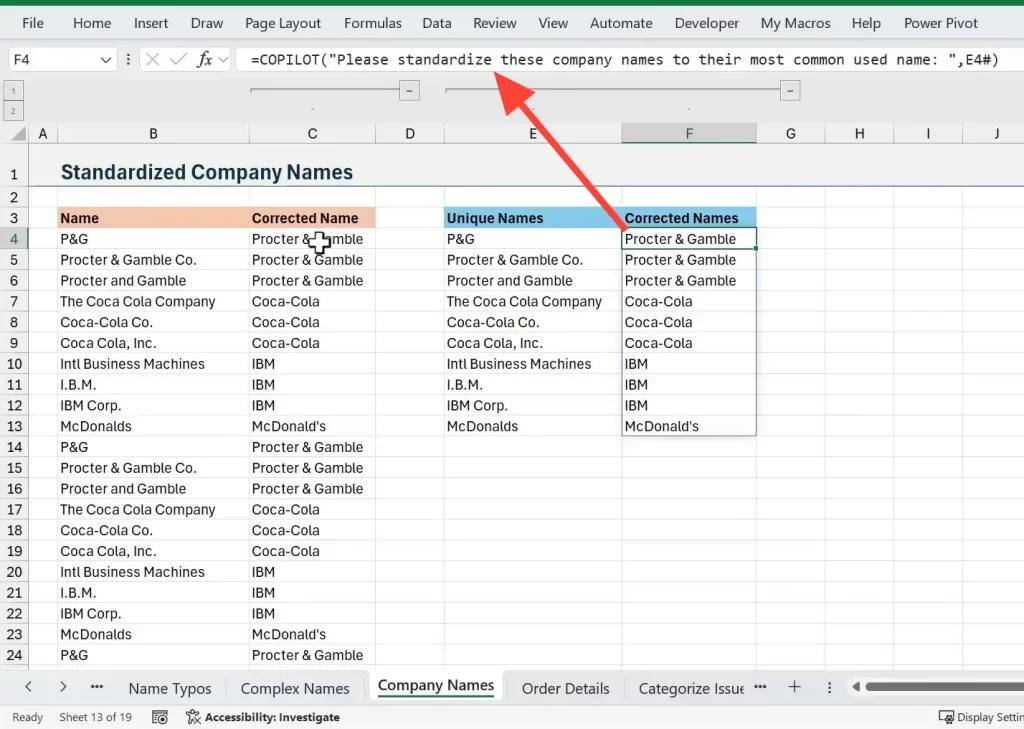The image size is (1024, 729).
Task: Click the Insert Function fx icon
Action: [x=204, y=60]
